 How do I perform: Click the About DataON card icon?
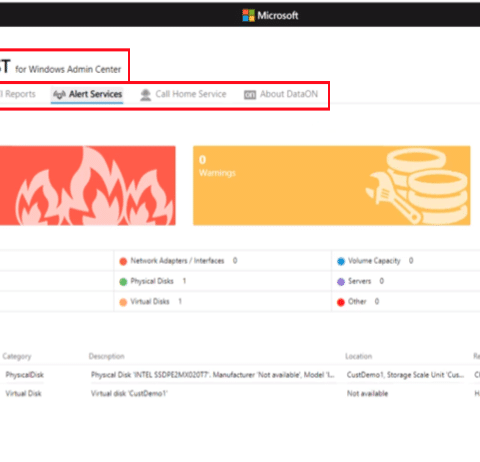coord(250,95)
